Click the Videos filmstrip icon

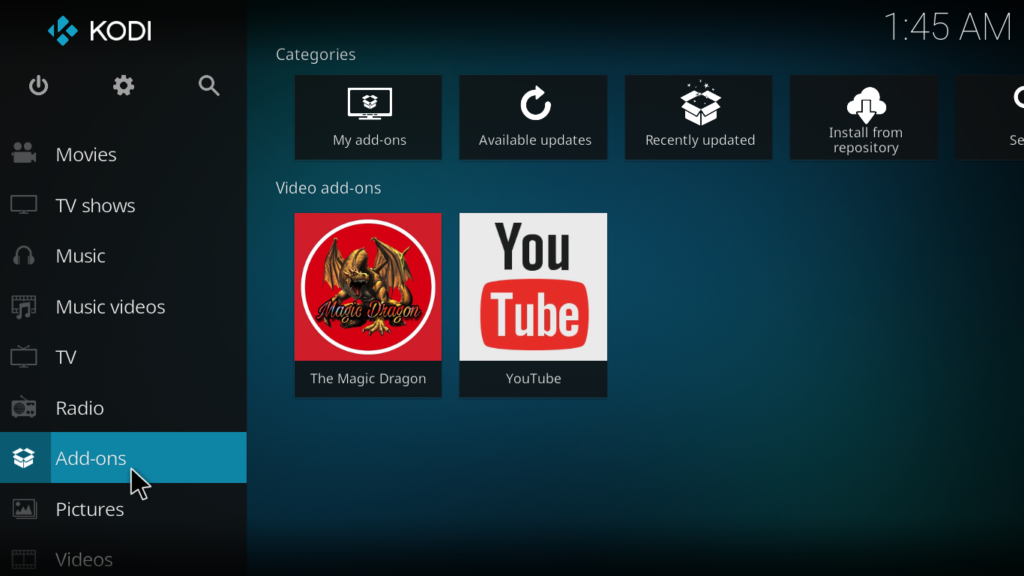click(24, 560)
